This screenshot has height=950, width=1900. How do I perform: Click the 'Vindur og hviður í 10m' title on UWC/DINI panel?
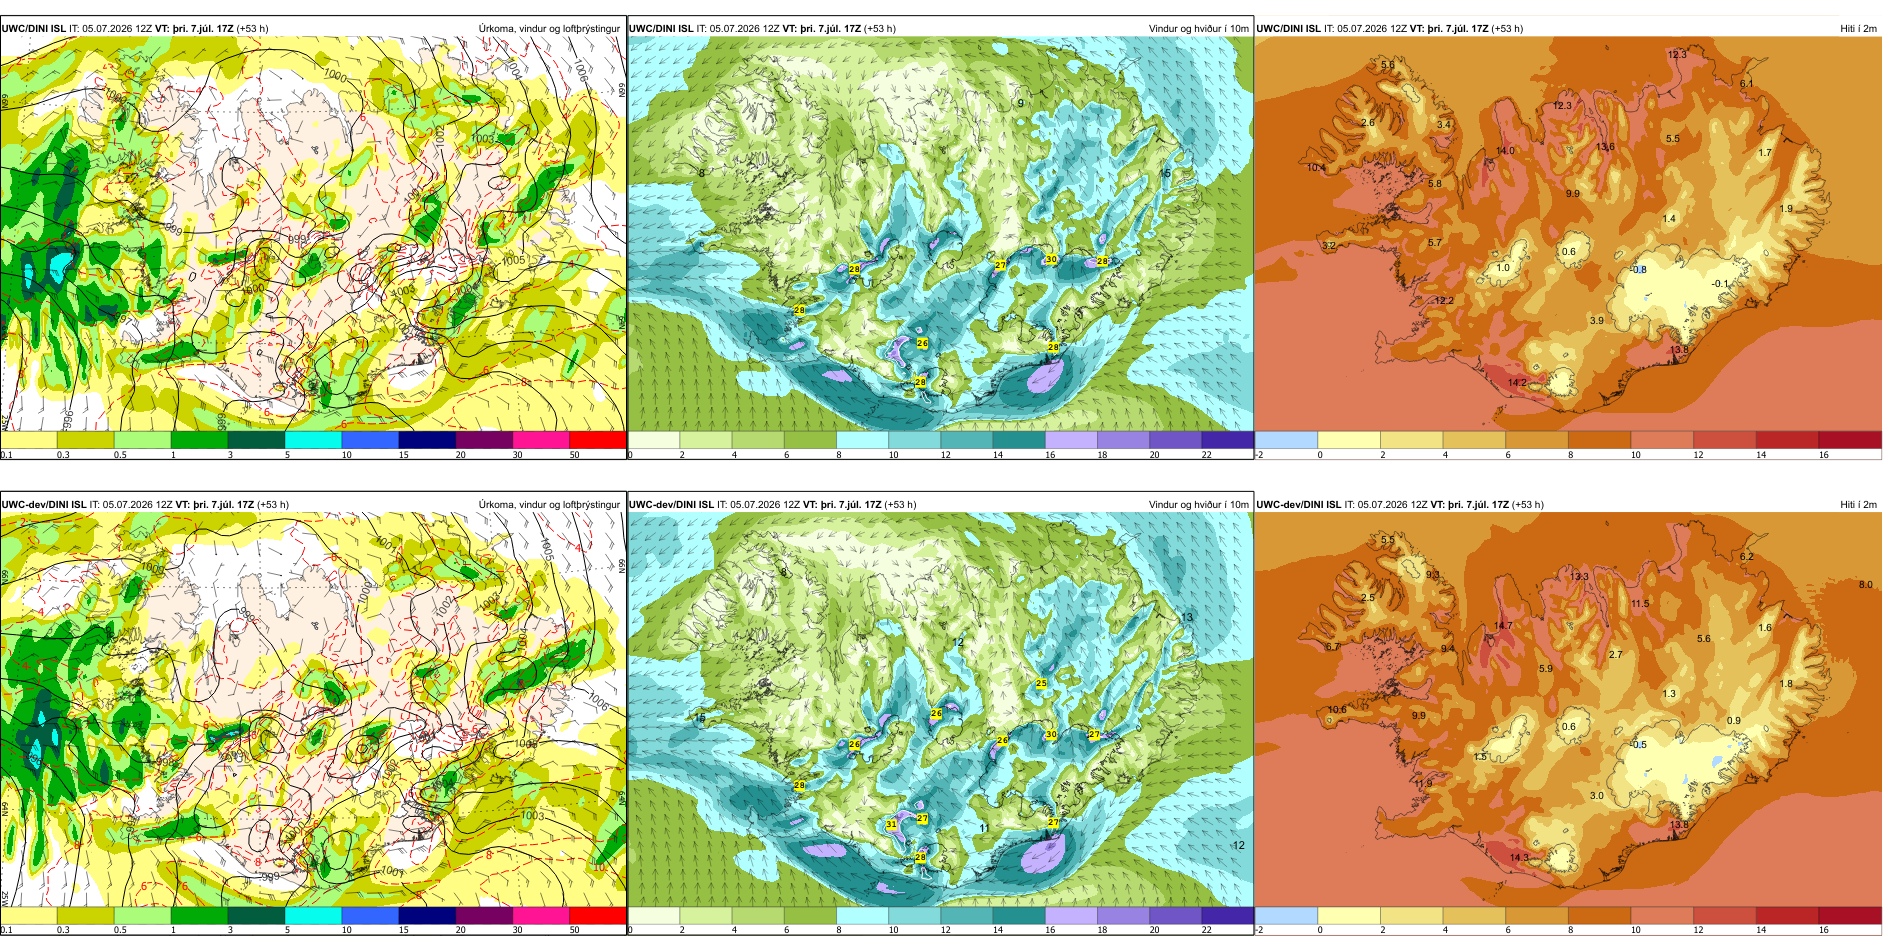[x=1198, y=29]
